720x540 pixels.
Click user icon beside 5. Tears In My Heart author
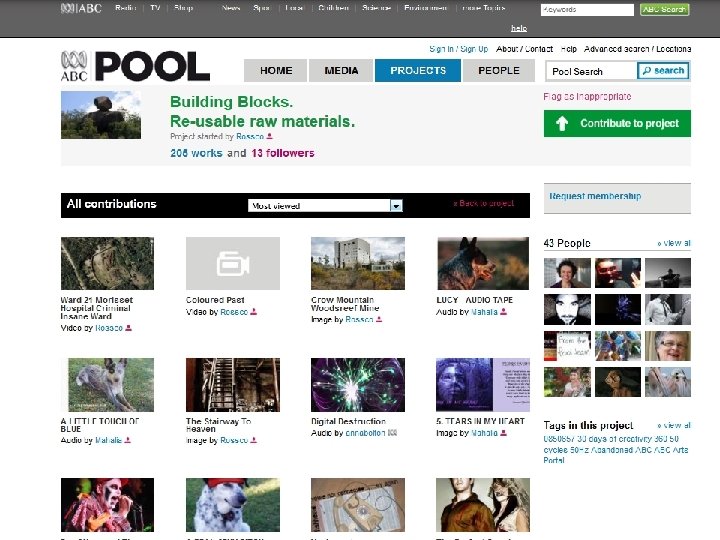(x=504, y=433)
